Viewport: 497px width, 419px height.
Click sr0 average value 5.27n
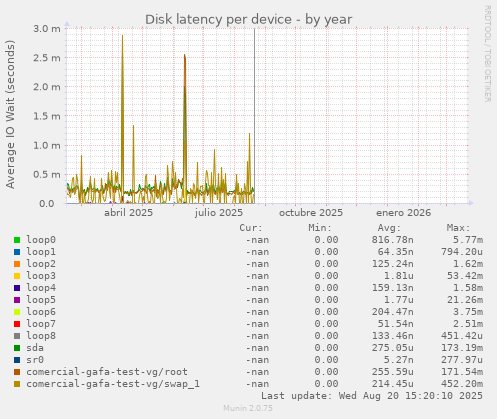click(x=399, y=360)
